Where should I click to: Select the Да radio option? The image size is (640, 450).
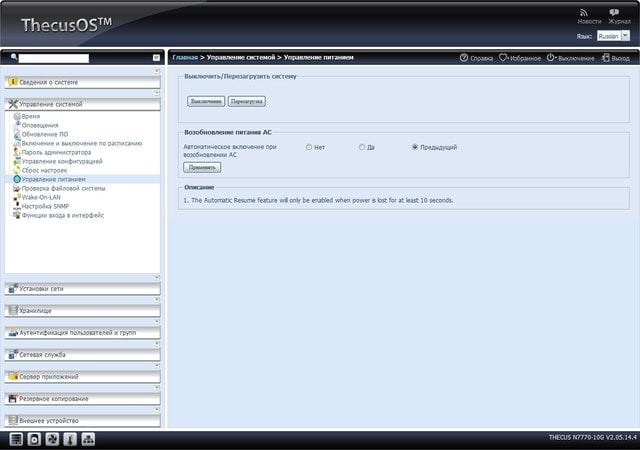362,147
